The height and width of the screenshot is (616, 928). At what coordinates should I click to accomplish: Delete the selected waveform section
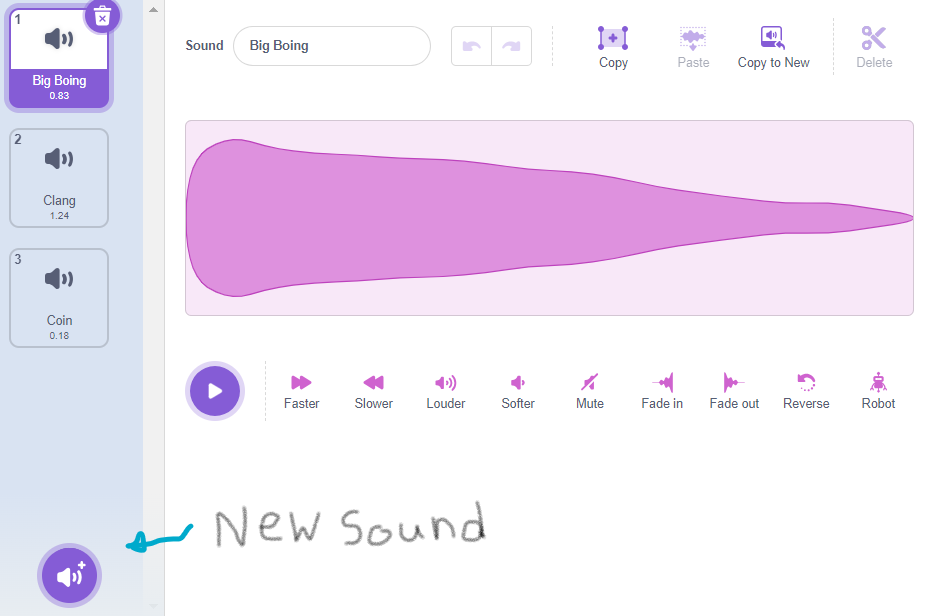click(873, 45)
